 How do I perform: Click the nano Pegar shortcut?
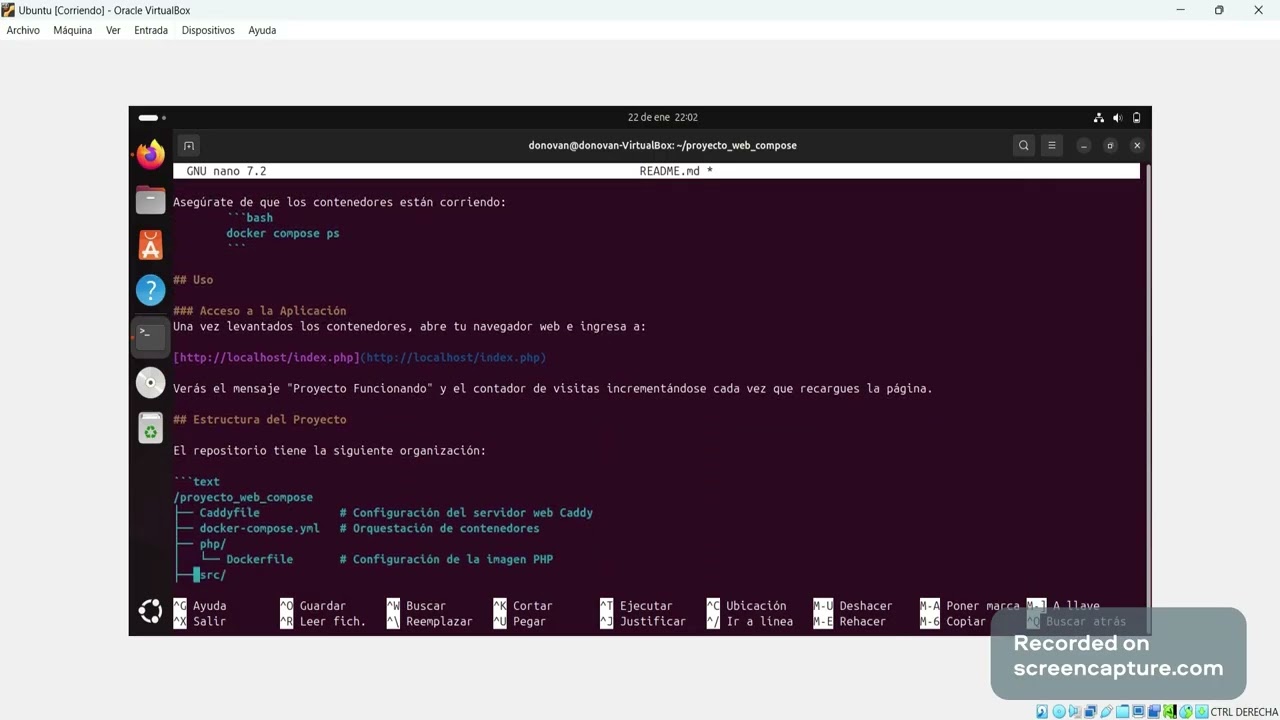[x=520, y=622]
